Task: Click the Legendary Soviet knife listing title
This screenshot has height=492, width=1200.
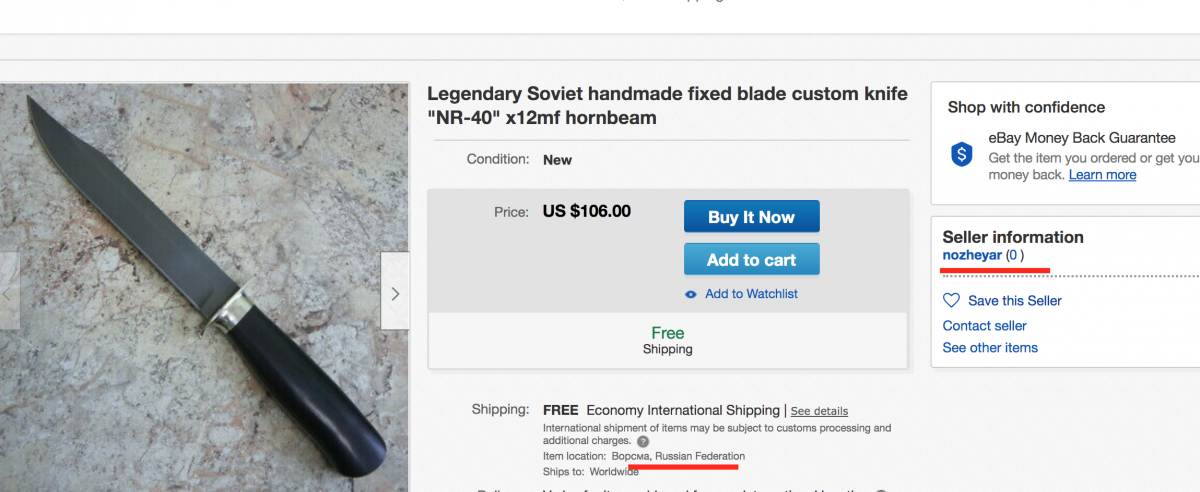Action: [667, 106]
